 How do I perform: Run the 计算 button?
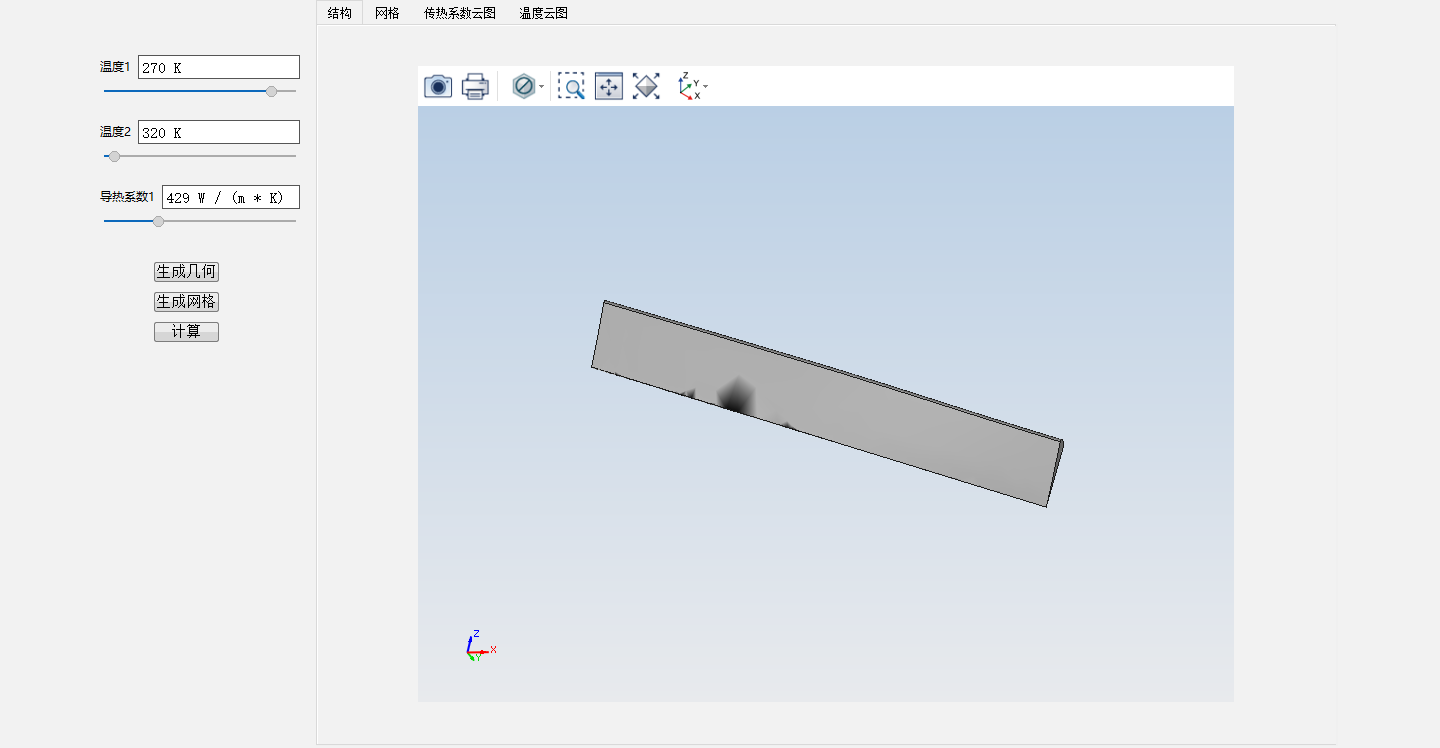coord(186,332)
